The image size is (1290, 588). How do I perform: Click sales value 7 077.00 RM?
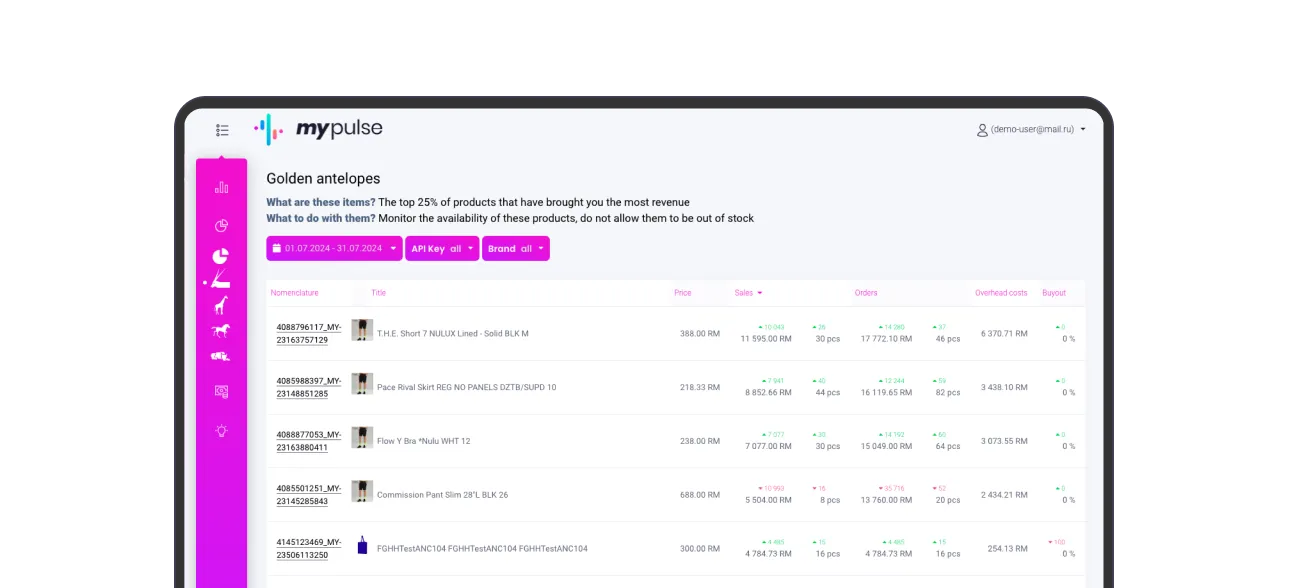coord(769,447)
